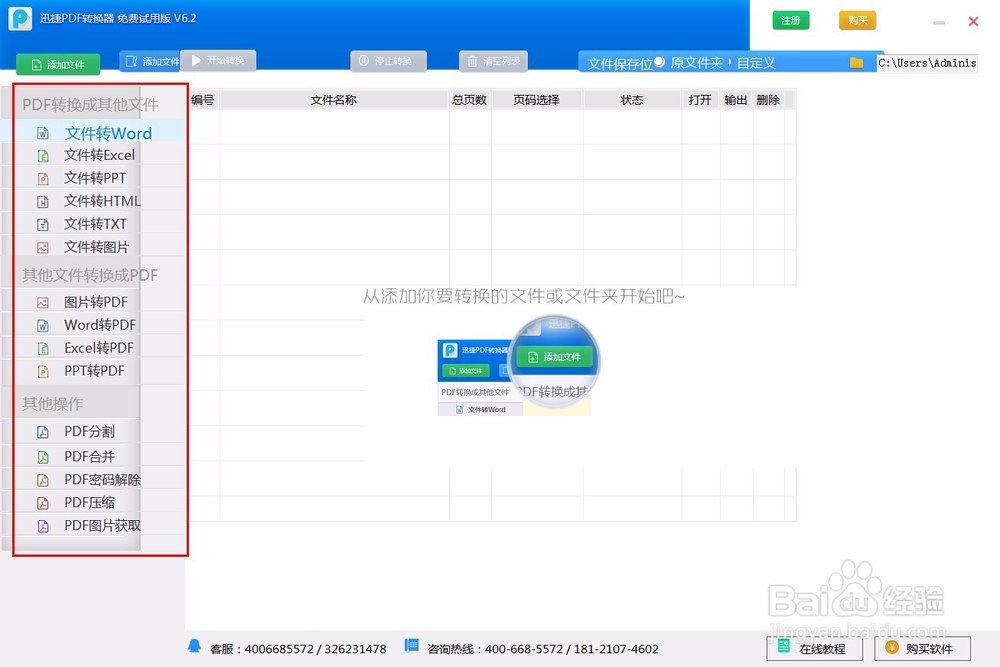
Task: Click the 总页数 column header
Action: (470, 99)
